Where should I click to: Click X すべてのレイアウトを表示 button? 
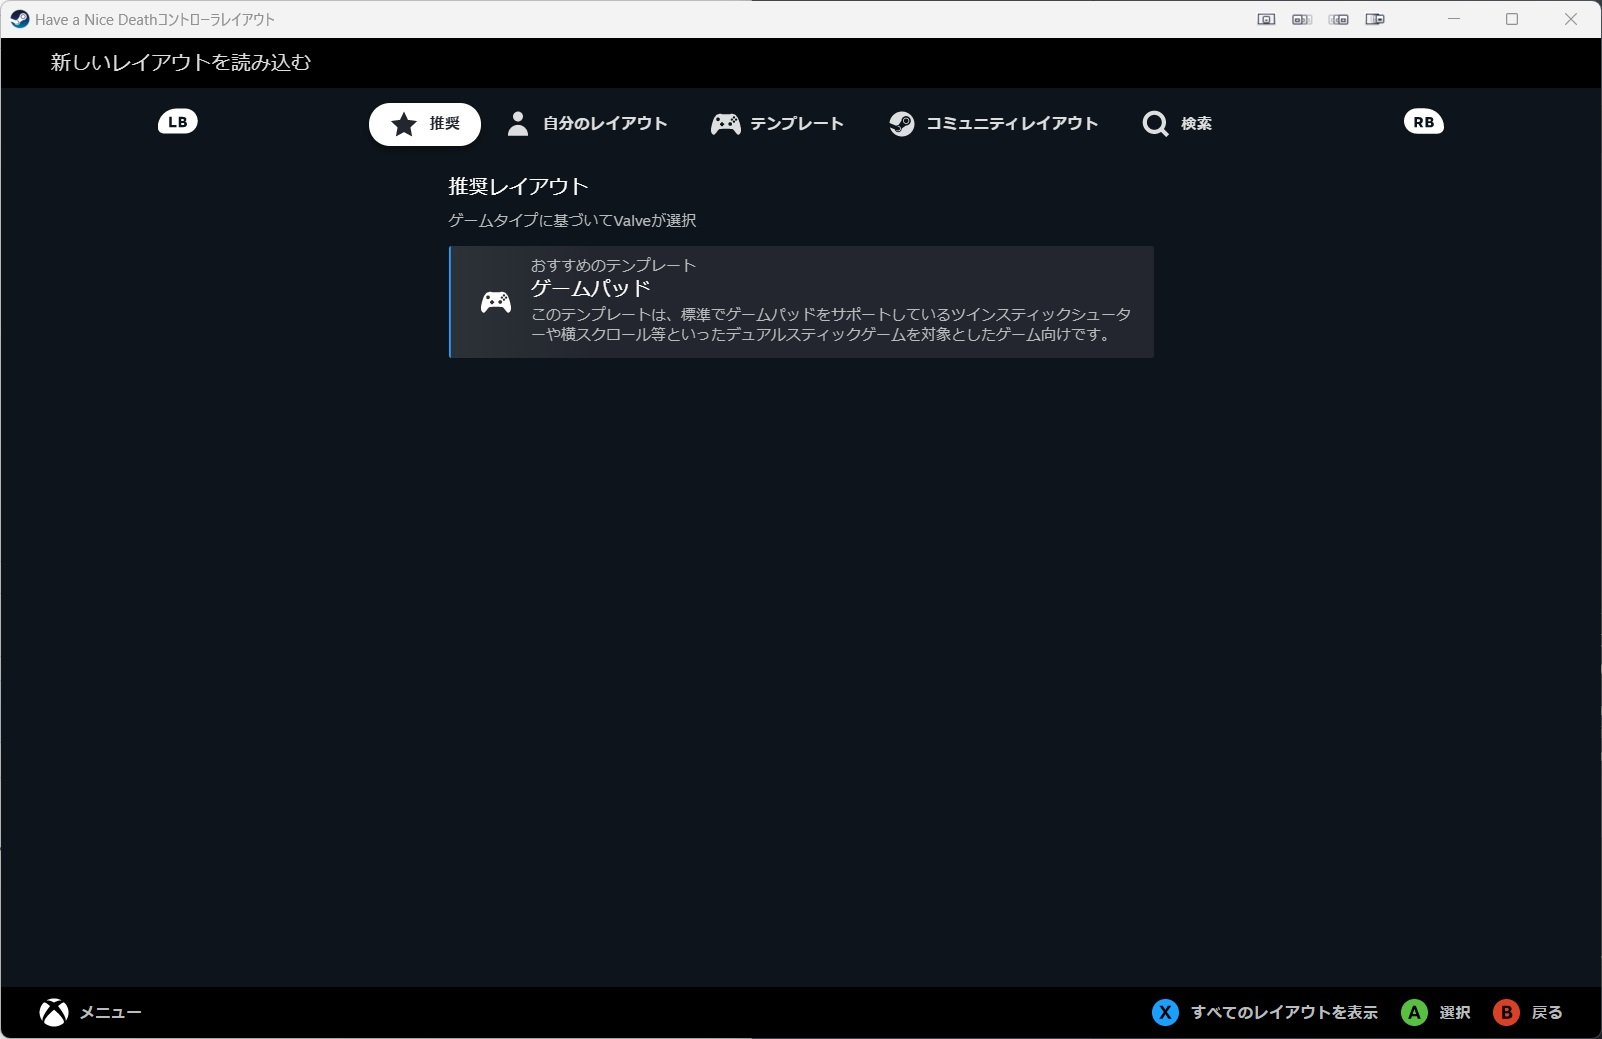click(1265, 1013)
